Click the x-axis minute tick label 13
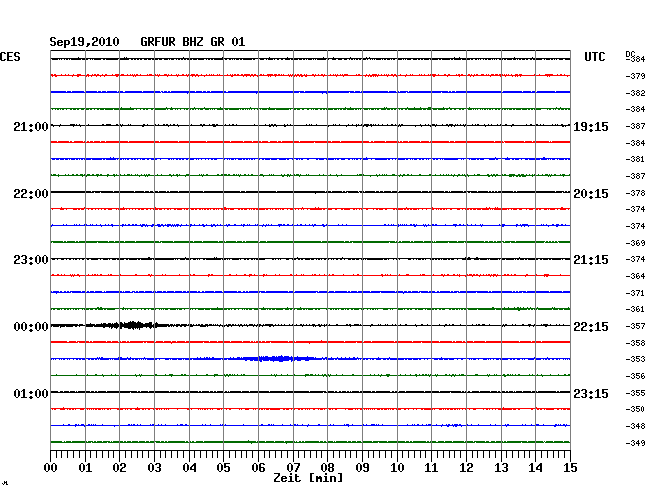 click(x=501, y=468)
